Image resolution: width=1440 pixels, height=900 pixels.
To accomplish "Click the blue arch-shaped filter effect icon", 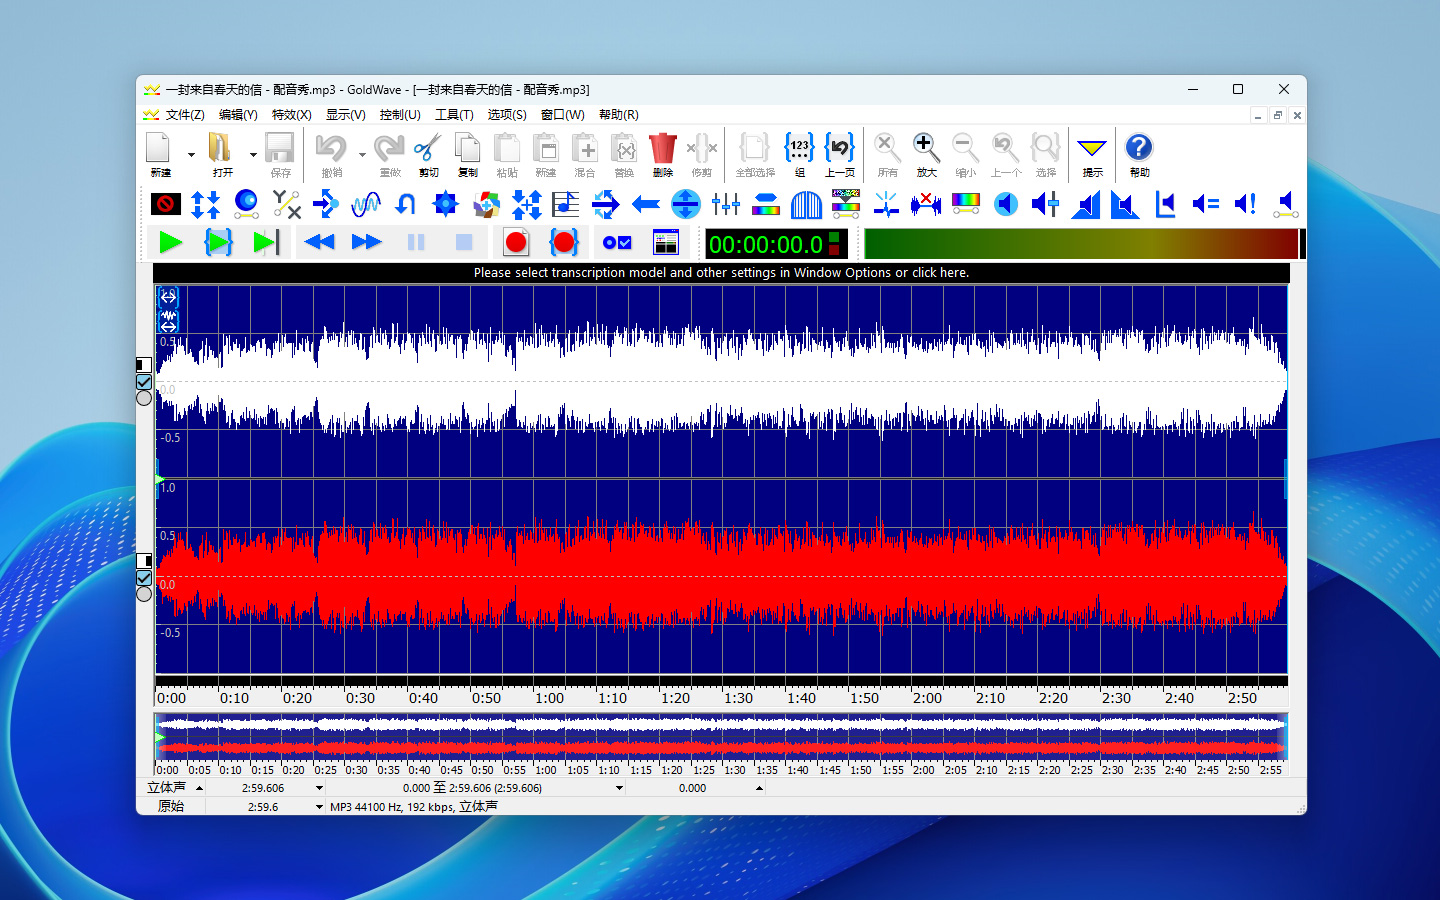I will tap(806, 205).
